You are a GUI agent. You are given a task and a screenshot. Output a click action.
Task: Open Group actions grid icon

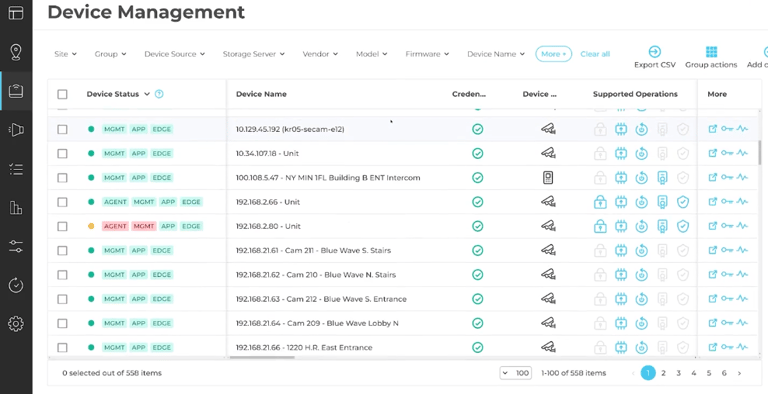[711, 52]
